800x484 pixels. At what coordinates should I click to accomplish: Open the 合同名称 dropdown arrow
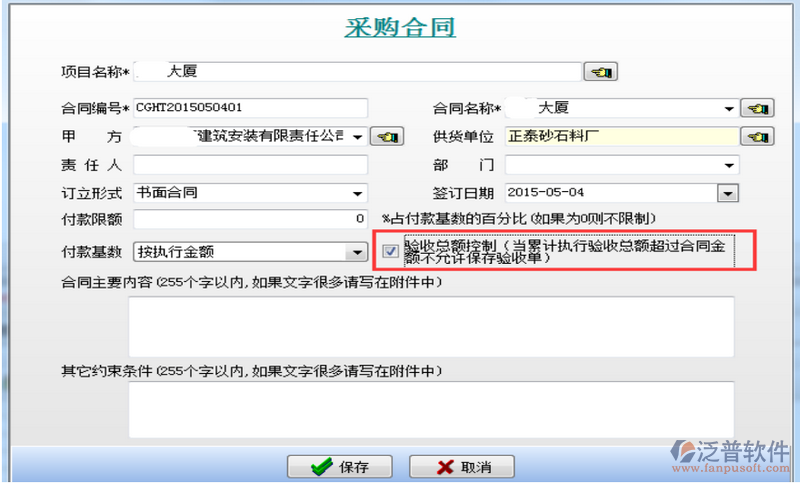(729, 108)
